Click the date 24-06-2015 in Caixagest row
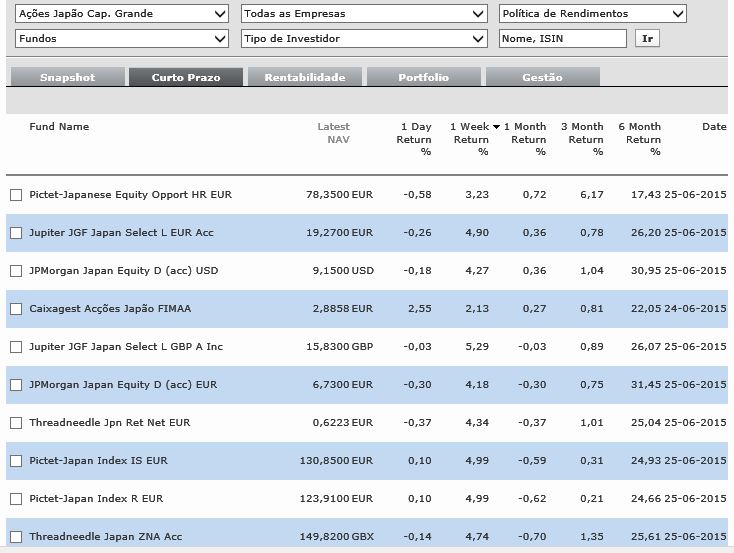Viewport: 734px width, 553px height. [695, 309]
